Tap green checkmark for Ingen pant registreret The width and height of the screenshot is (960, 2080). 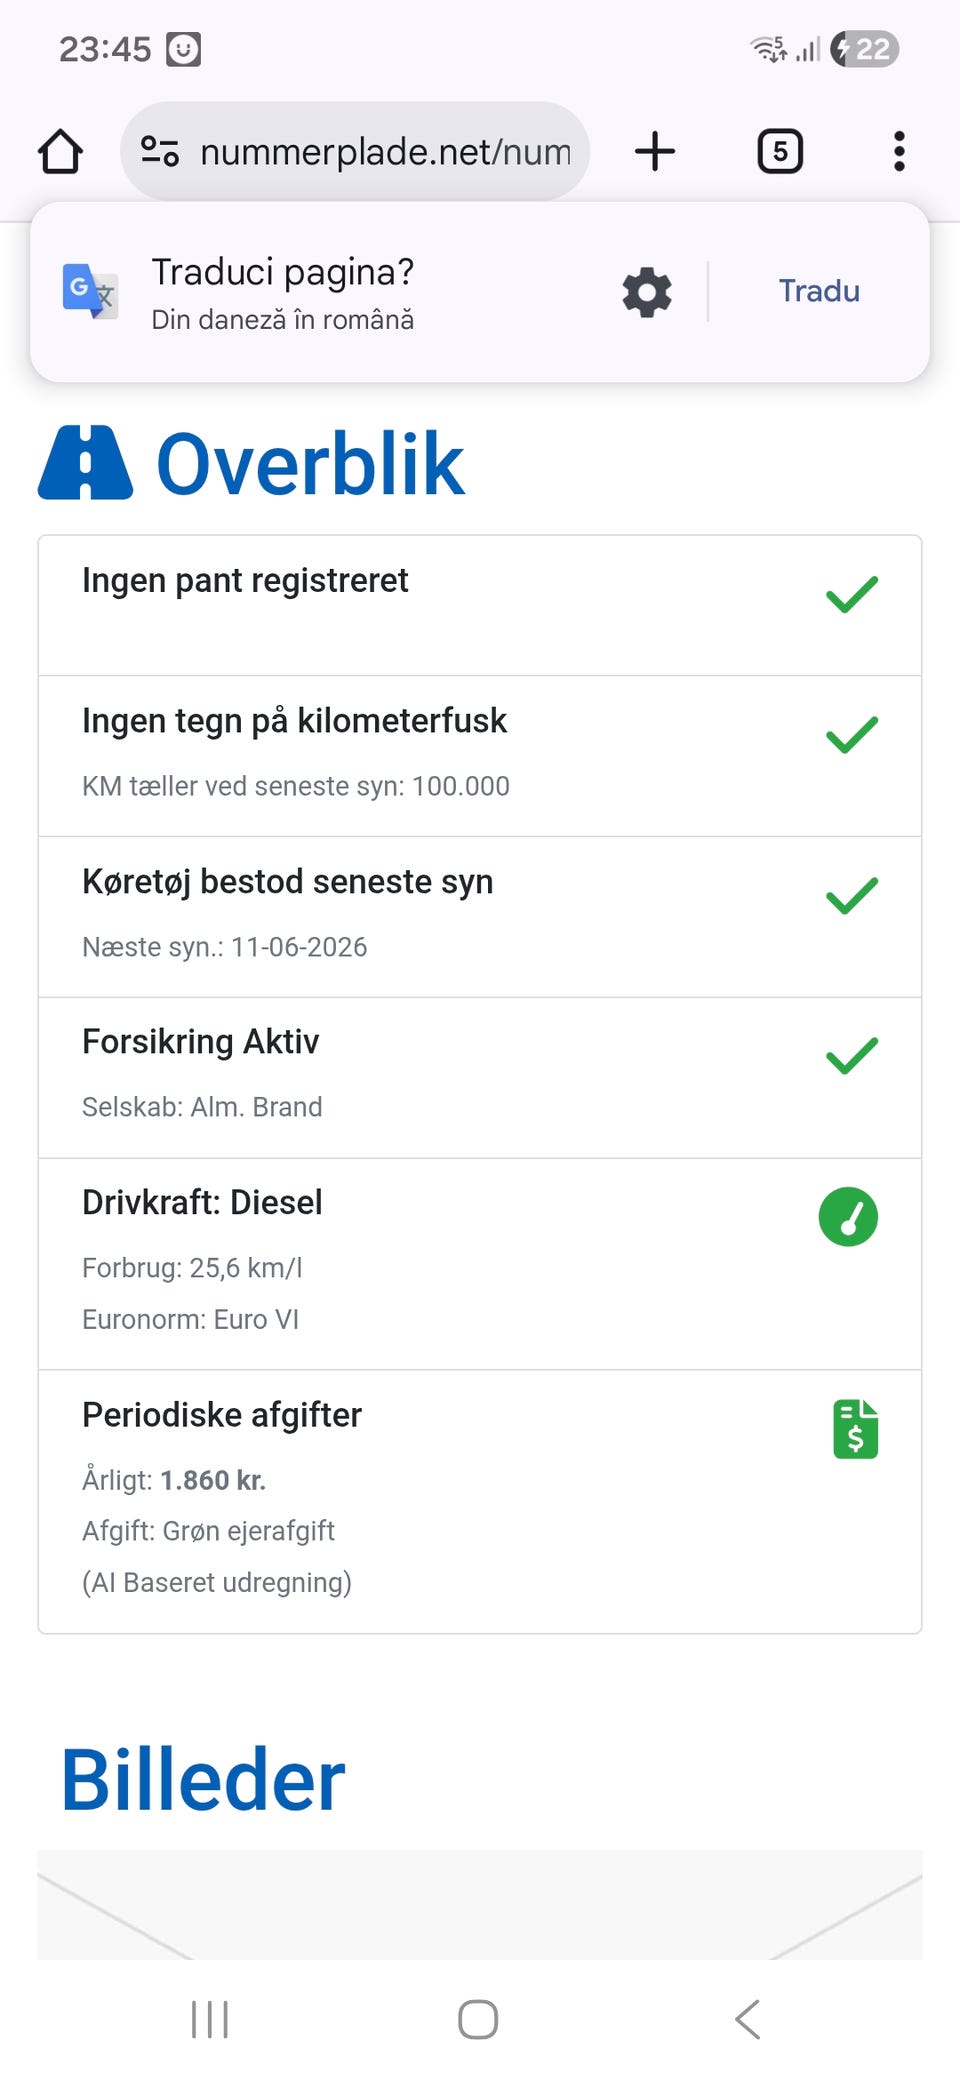coord(852,594)
